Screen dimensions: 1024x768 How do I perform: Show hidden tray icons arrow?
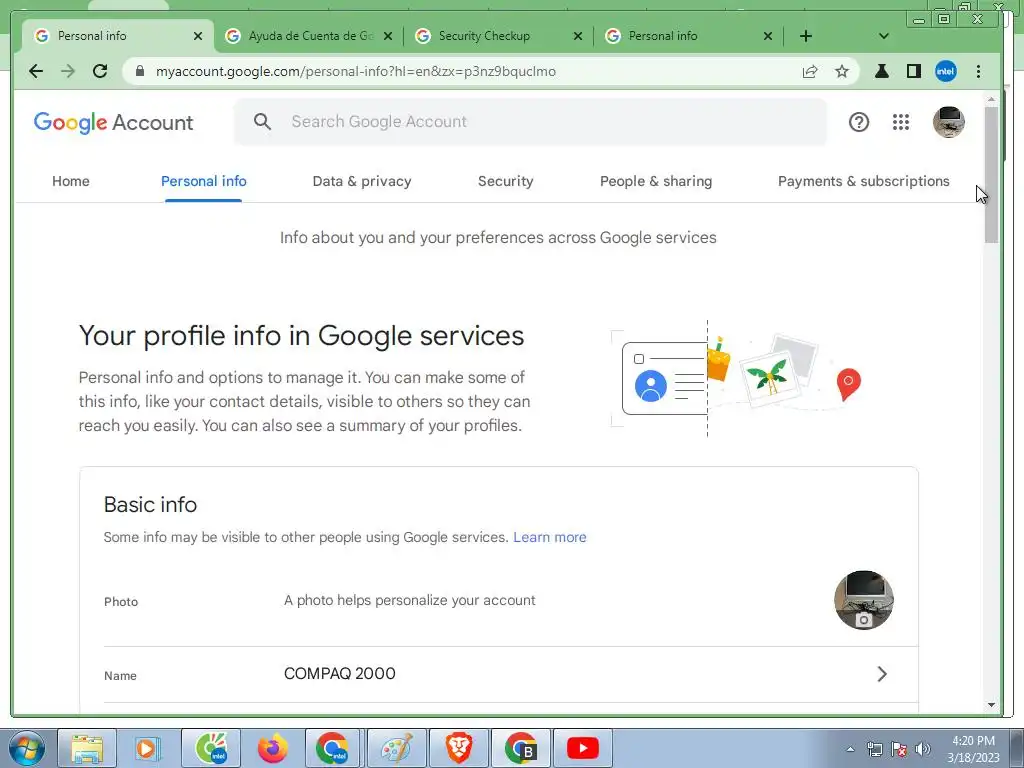click(850, 749)
